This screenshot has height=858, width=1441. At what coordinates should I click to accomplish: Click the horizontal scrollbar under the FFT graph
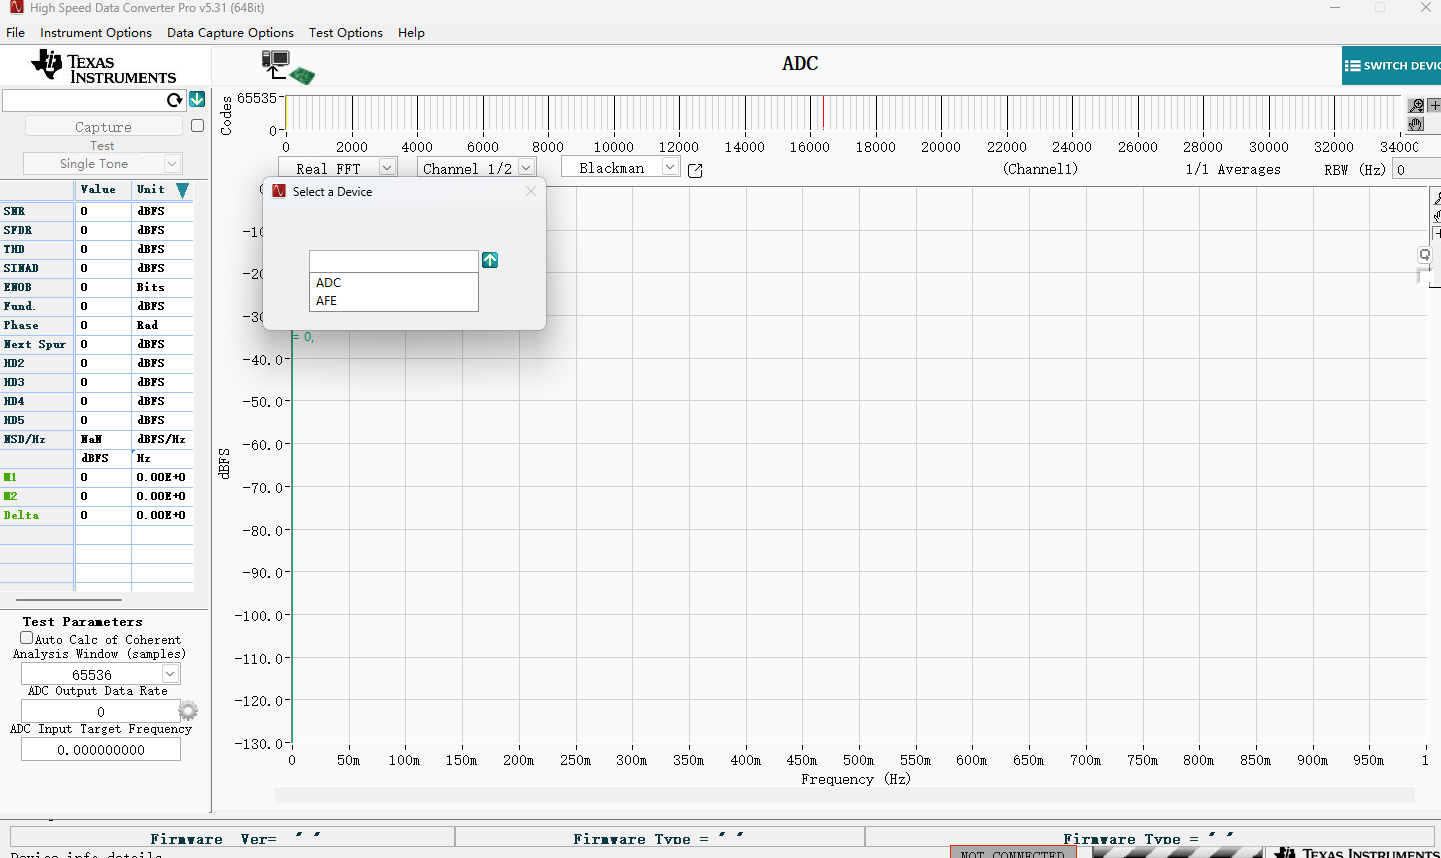pyautogui.click(x=845, y=795)
